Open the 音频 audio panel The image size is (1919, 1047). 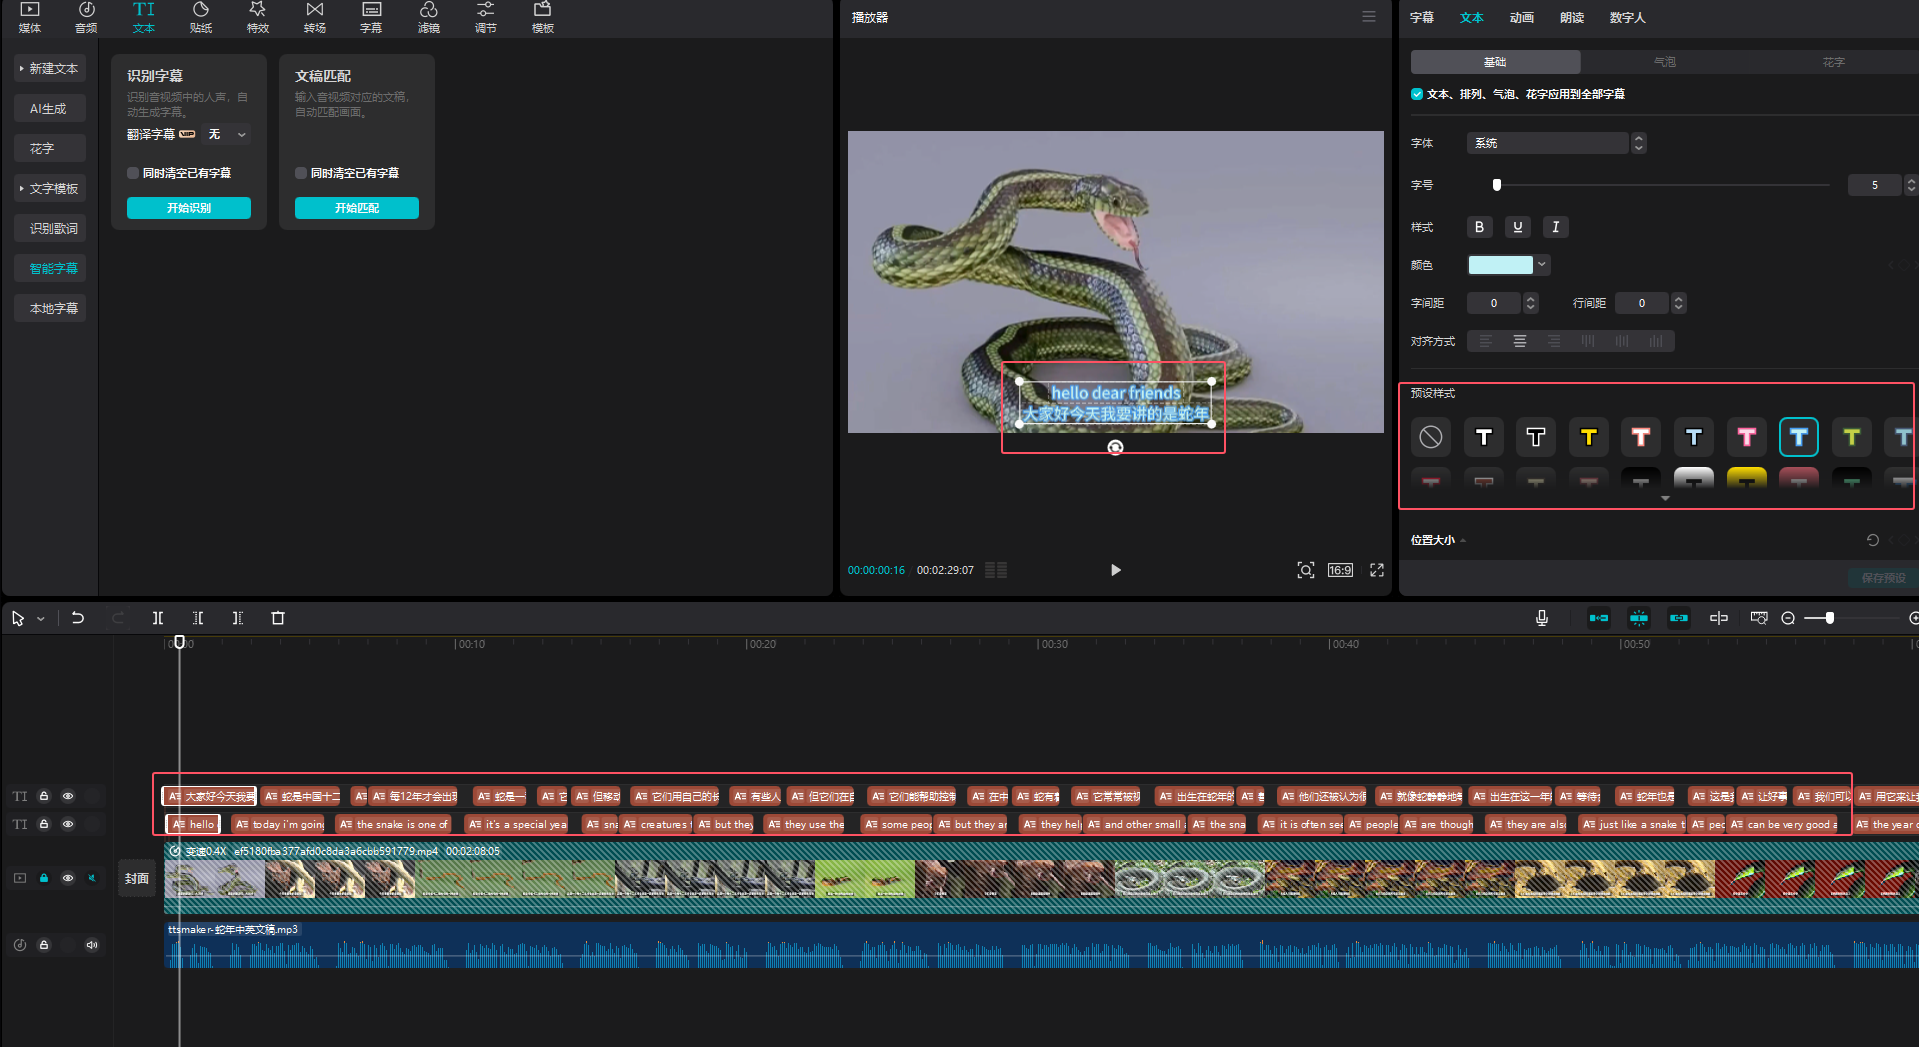(87, 17)
